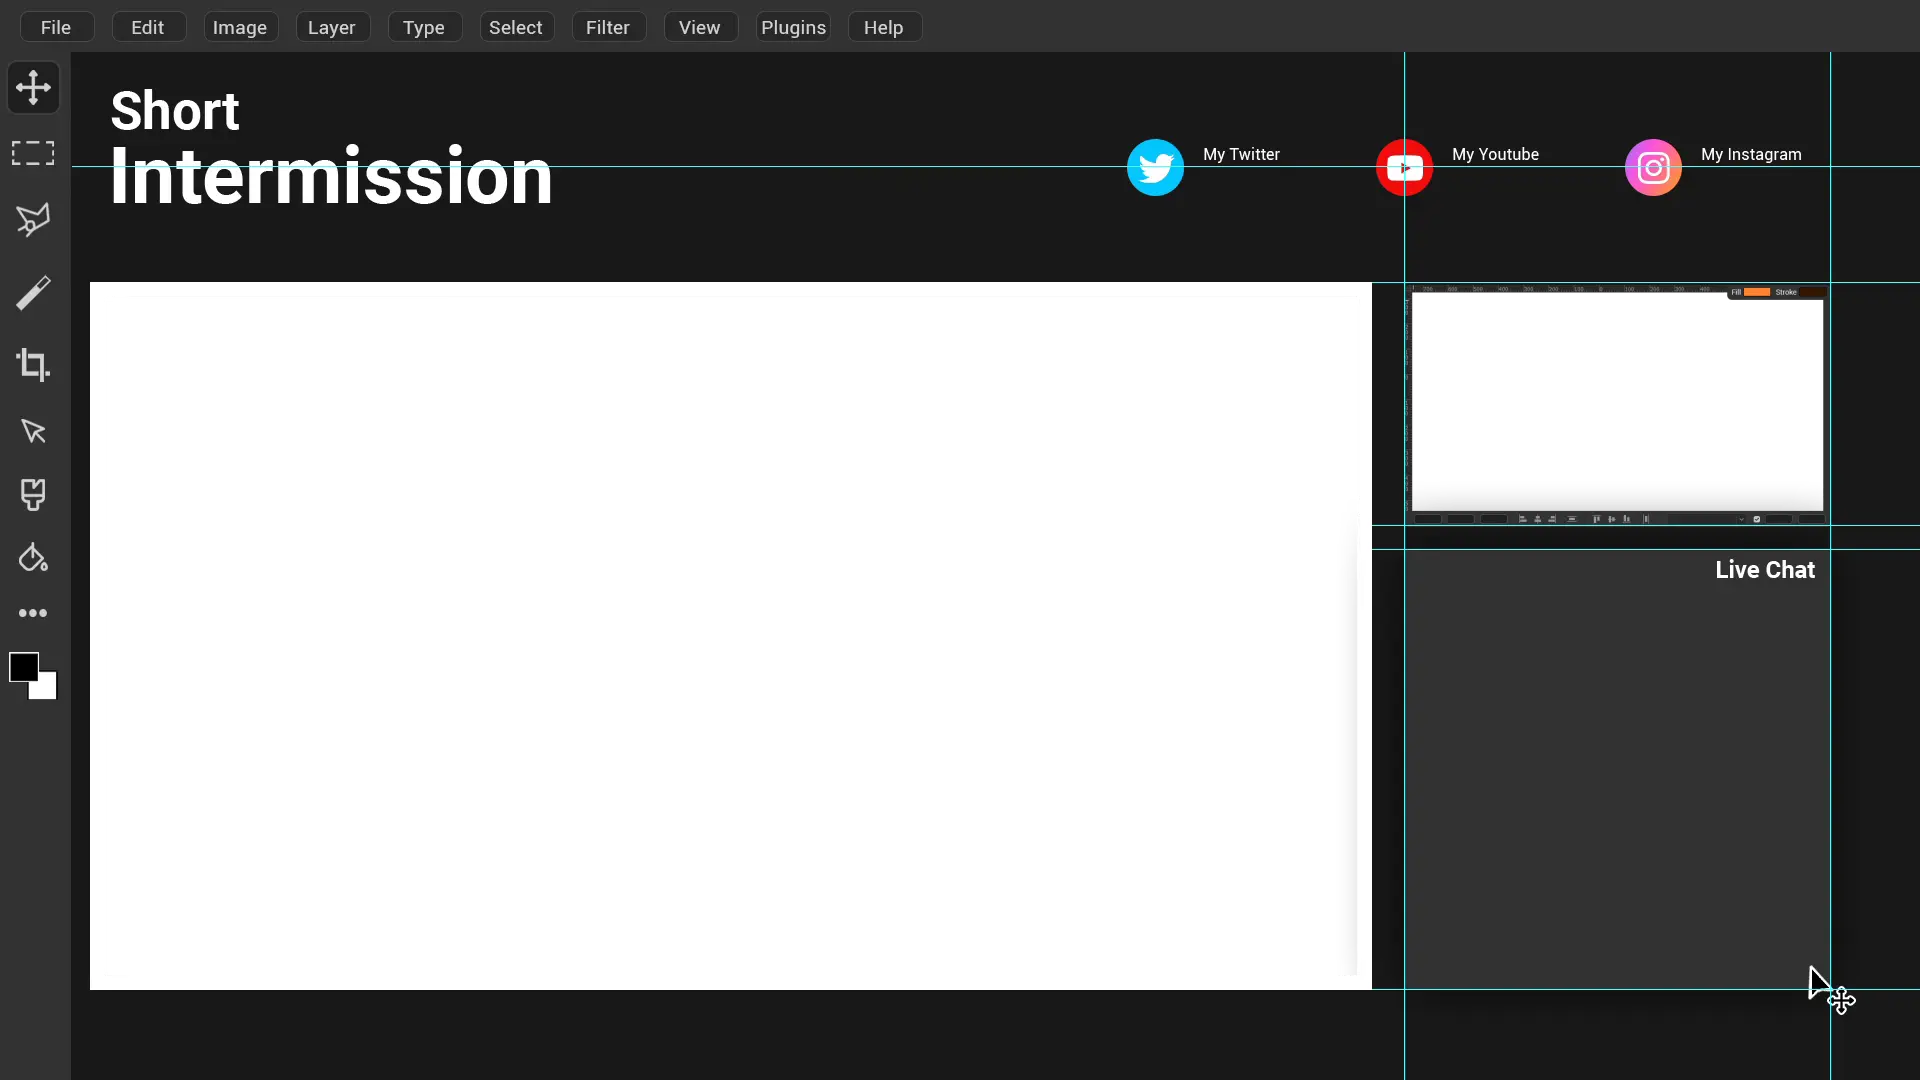Open the Edit menu
This screenshot has height=1080, width=1920.
[148, 27]
